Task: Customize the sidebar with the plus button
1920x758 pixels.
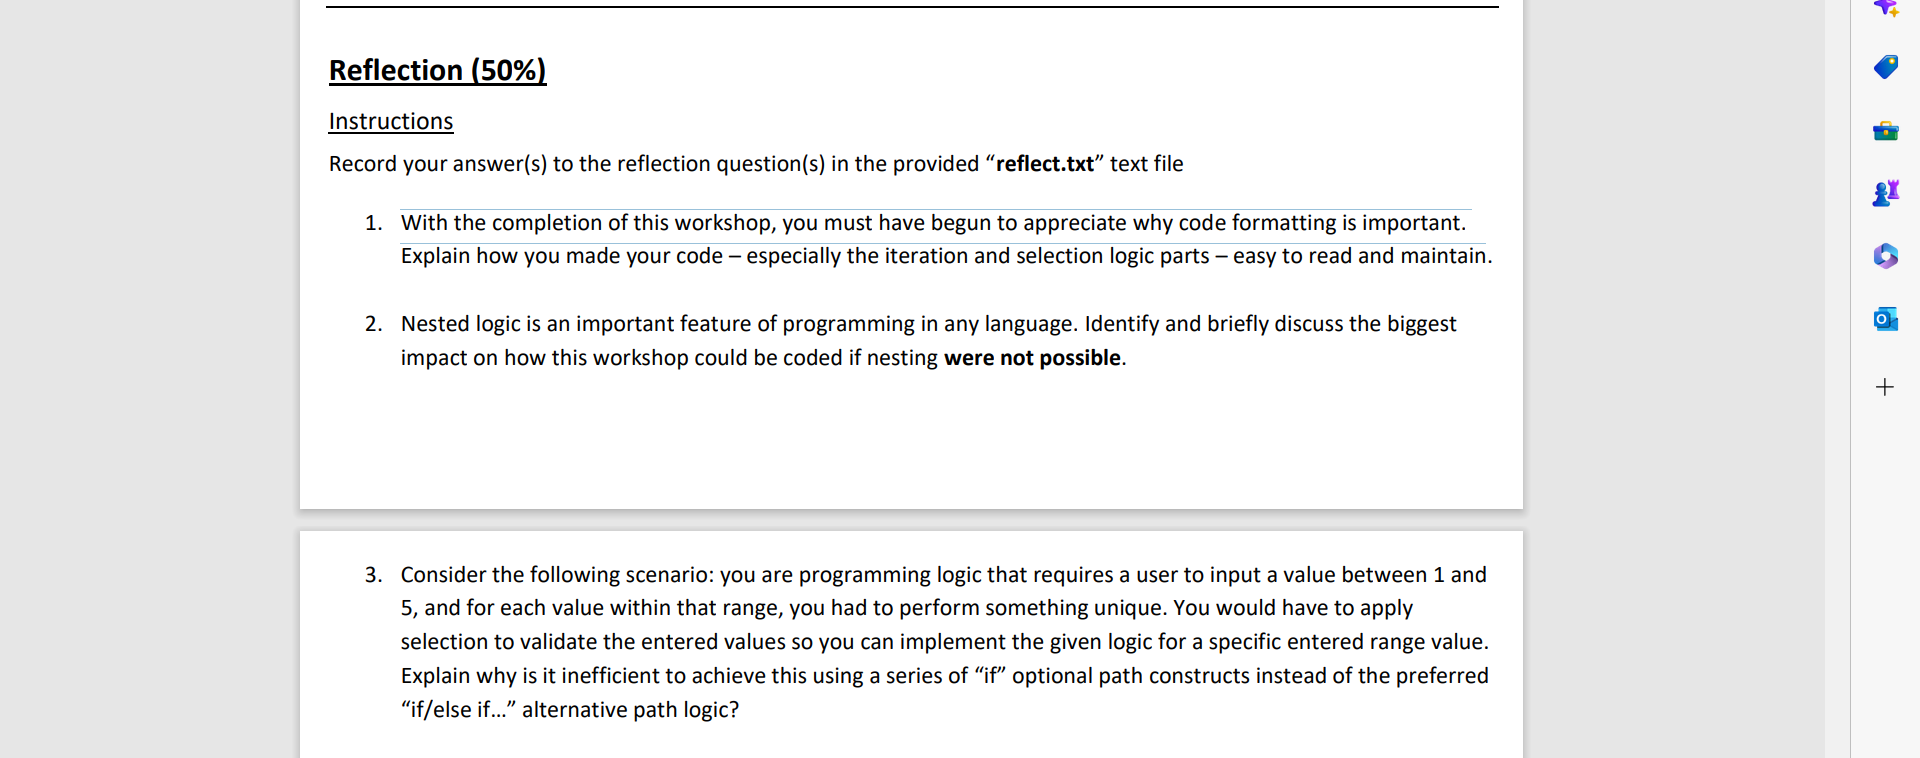Action: 1886,386
